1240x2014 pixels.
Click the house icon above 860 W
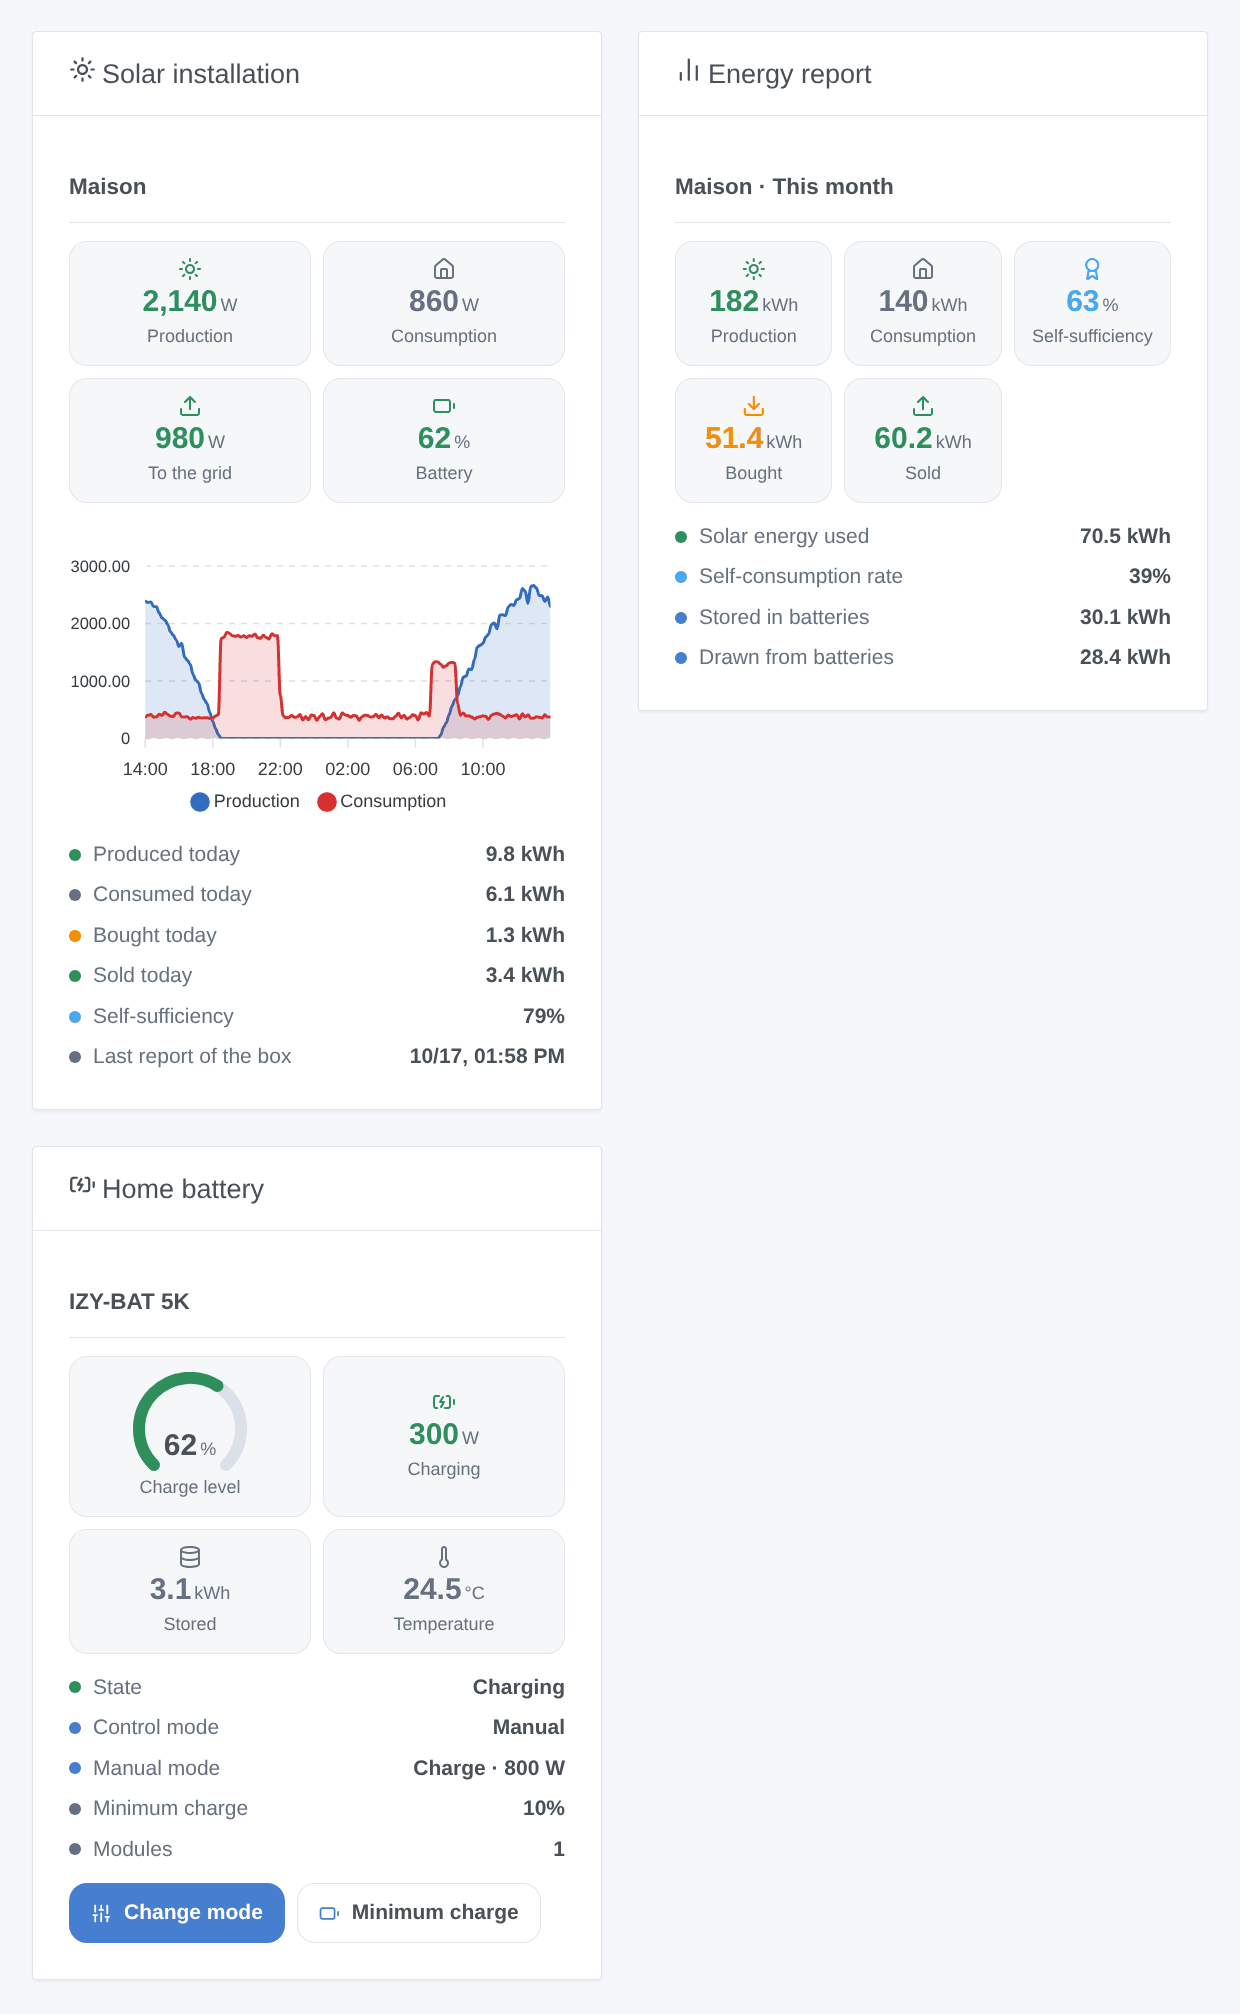click(444, 268)
